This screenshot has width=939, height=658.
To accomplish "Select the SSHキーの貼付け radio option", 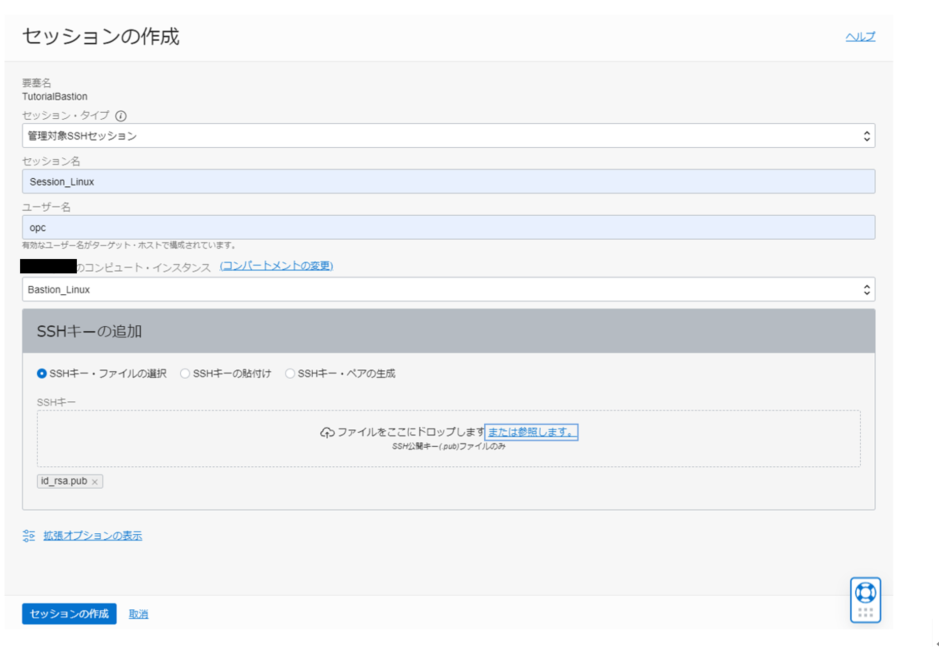I will click(x=185, y=374).
